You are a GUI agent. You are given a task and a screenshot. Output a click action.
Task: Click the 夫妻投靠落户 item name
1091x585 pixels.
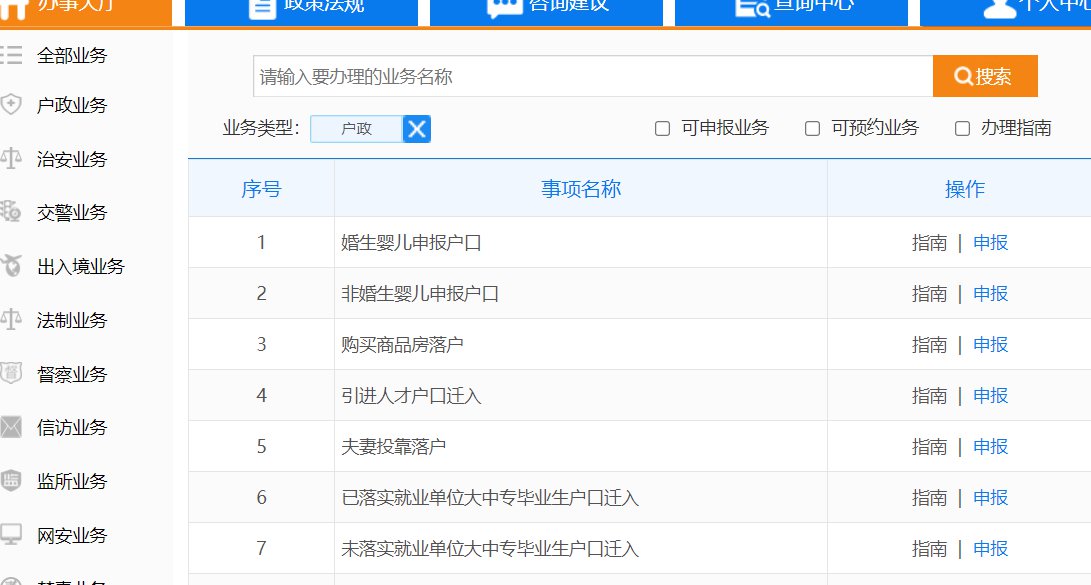[x=393, y=447]
